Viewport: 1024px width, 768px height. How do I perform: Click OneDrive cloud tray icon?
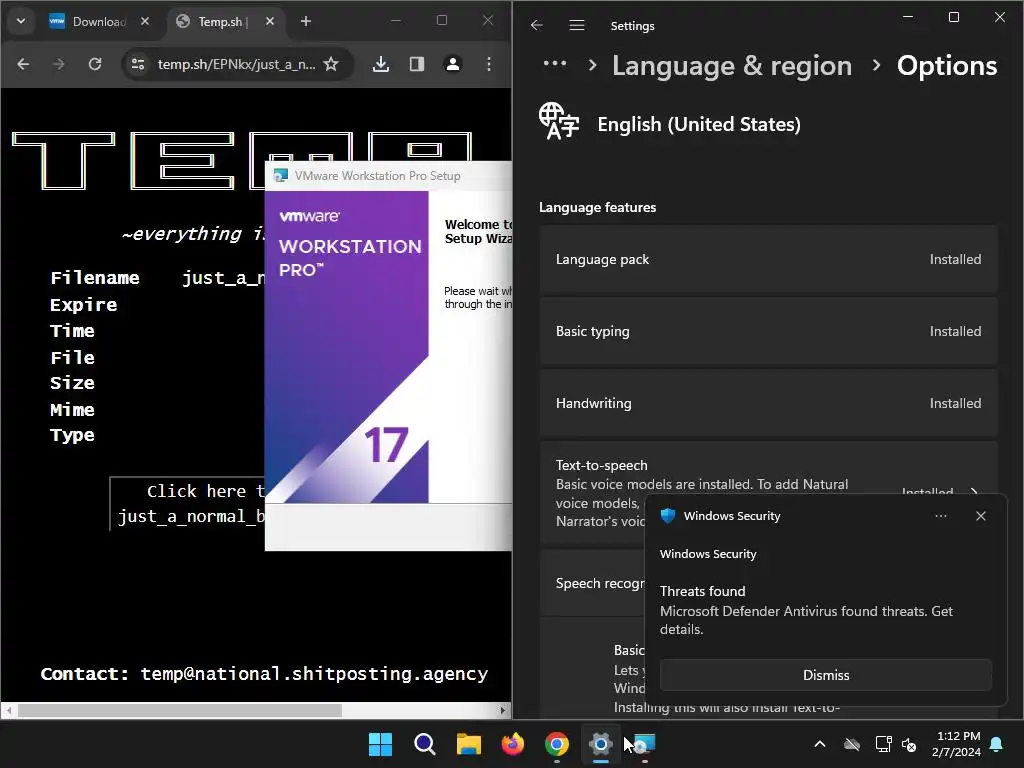pos(852,744)
